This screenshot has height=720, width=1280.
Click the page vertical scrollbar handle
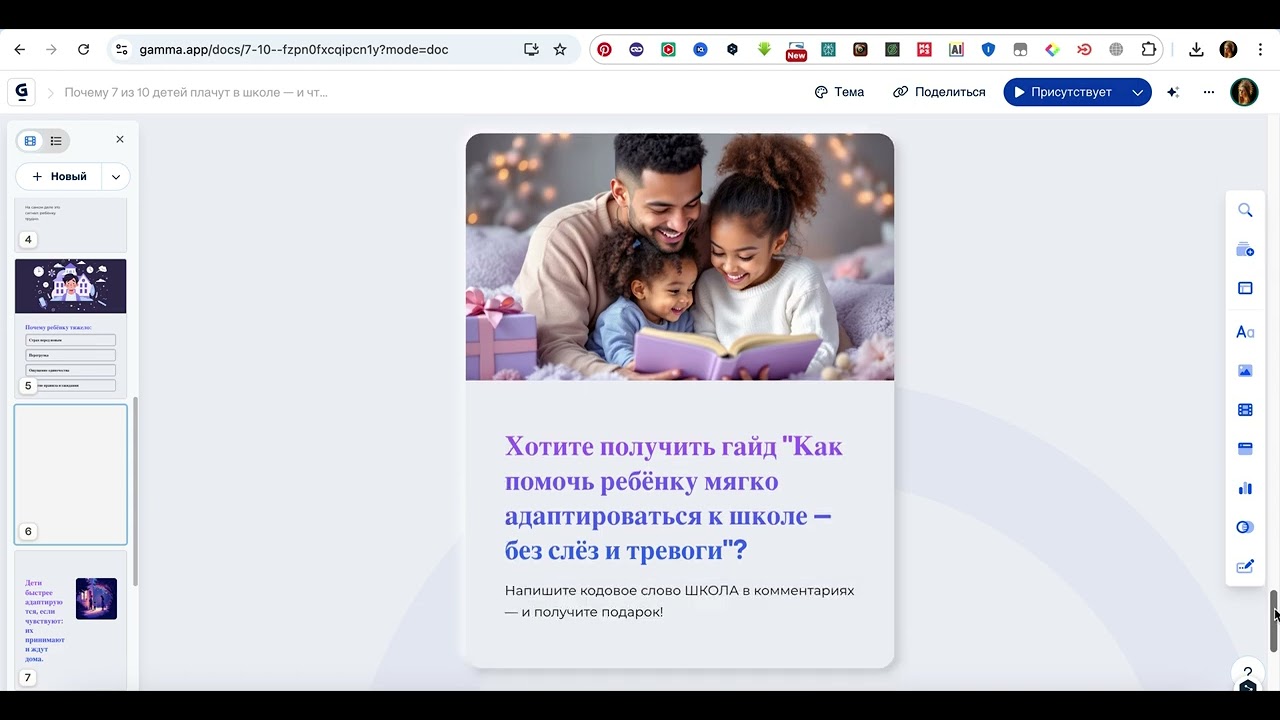tap(1275, 620)
